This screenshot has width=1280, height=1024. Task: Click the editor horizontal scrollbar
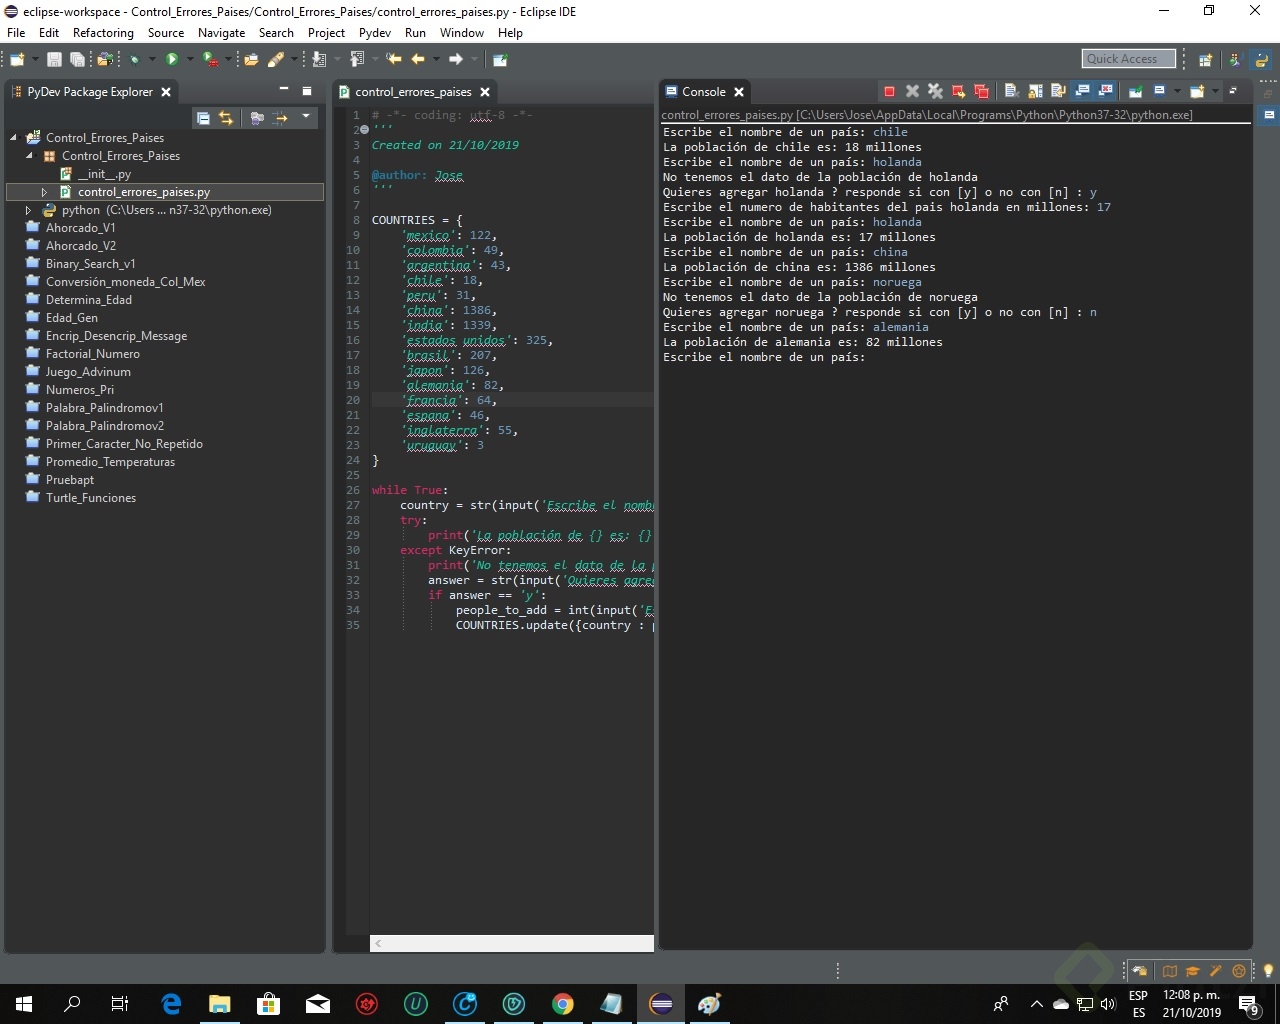(x=512, y=943)
